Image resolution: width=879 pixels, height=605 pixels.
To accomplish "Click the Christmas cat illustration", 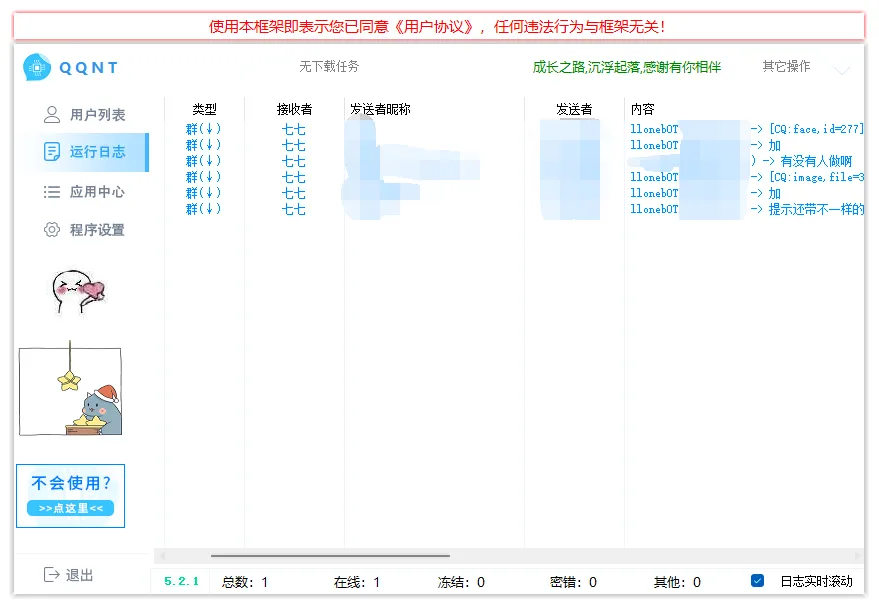I will [x=70, y=392].
